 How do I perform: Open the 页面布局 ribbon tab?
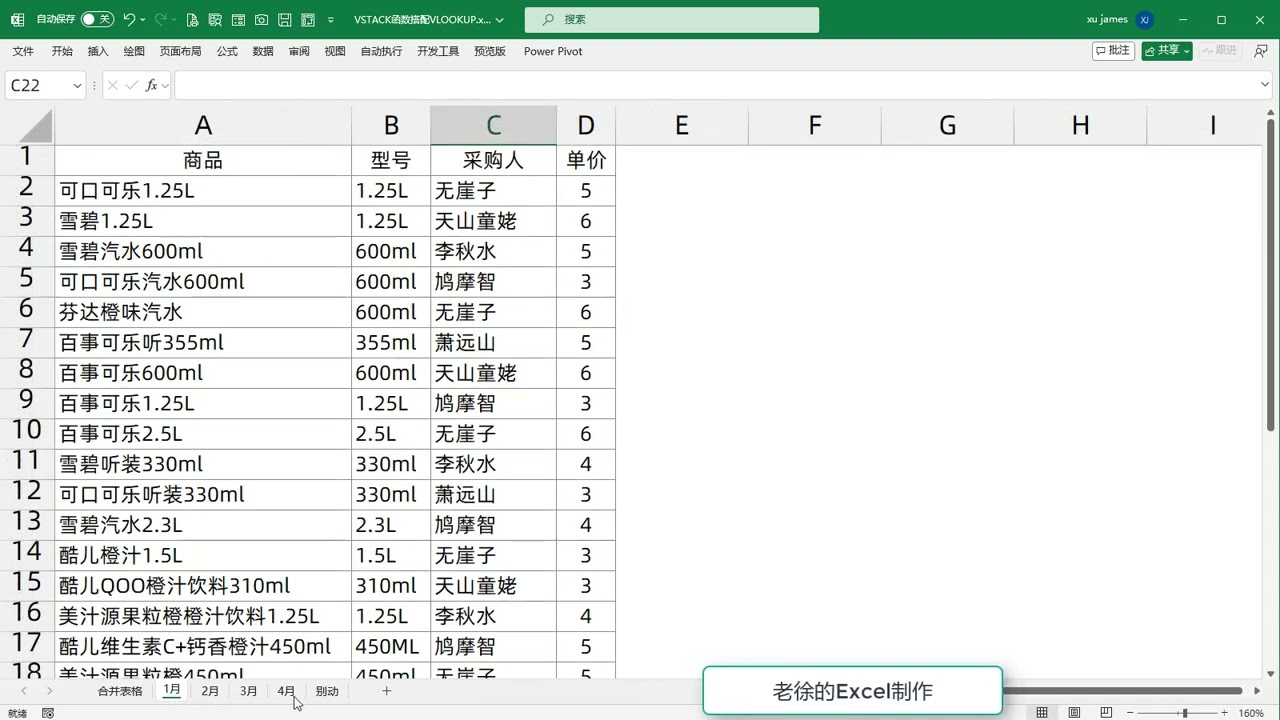(180, 51)
